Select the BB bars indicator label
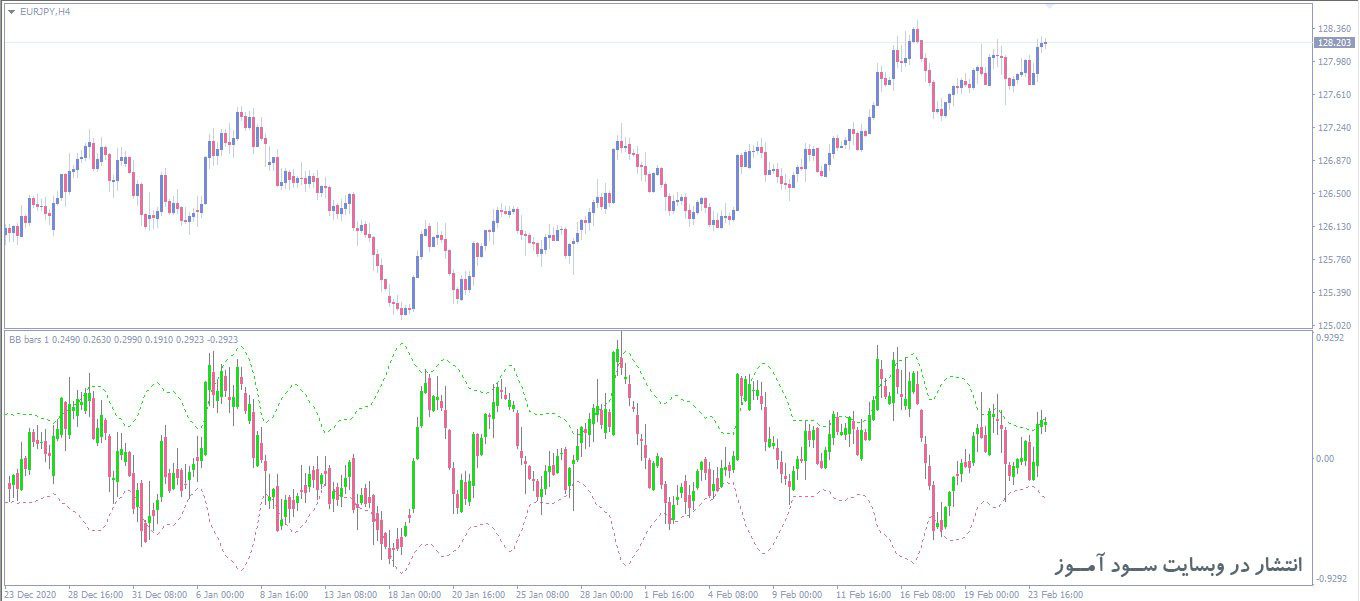Viewport: 1360px width, 601px height. click(124, 340)
